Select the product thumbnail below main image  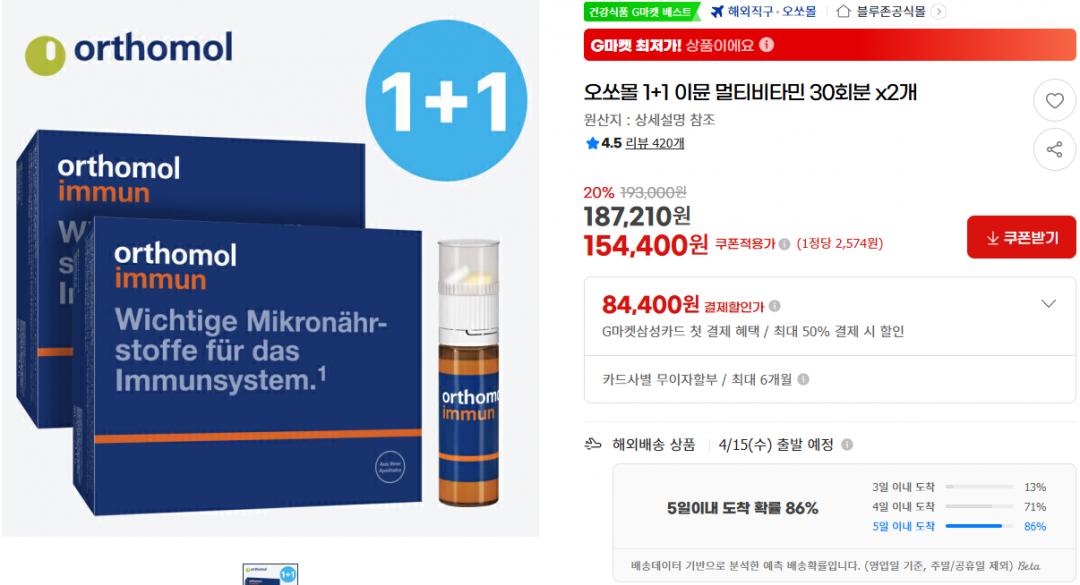coord(270,574)
